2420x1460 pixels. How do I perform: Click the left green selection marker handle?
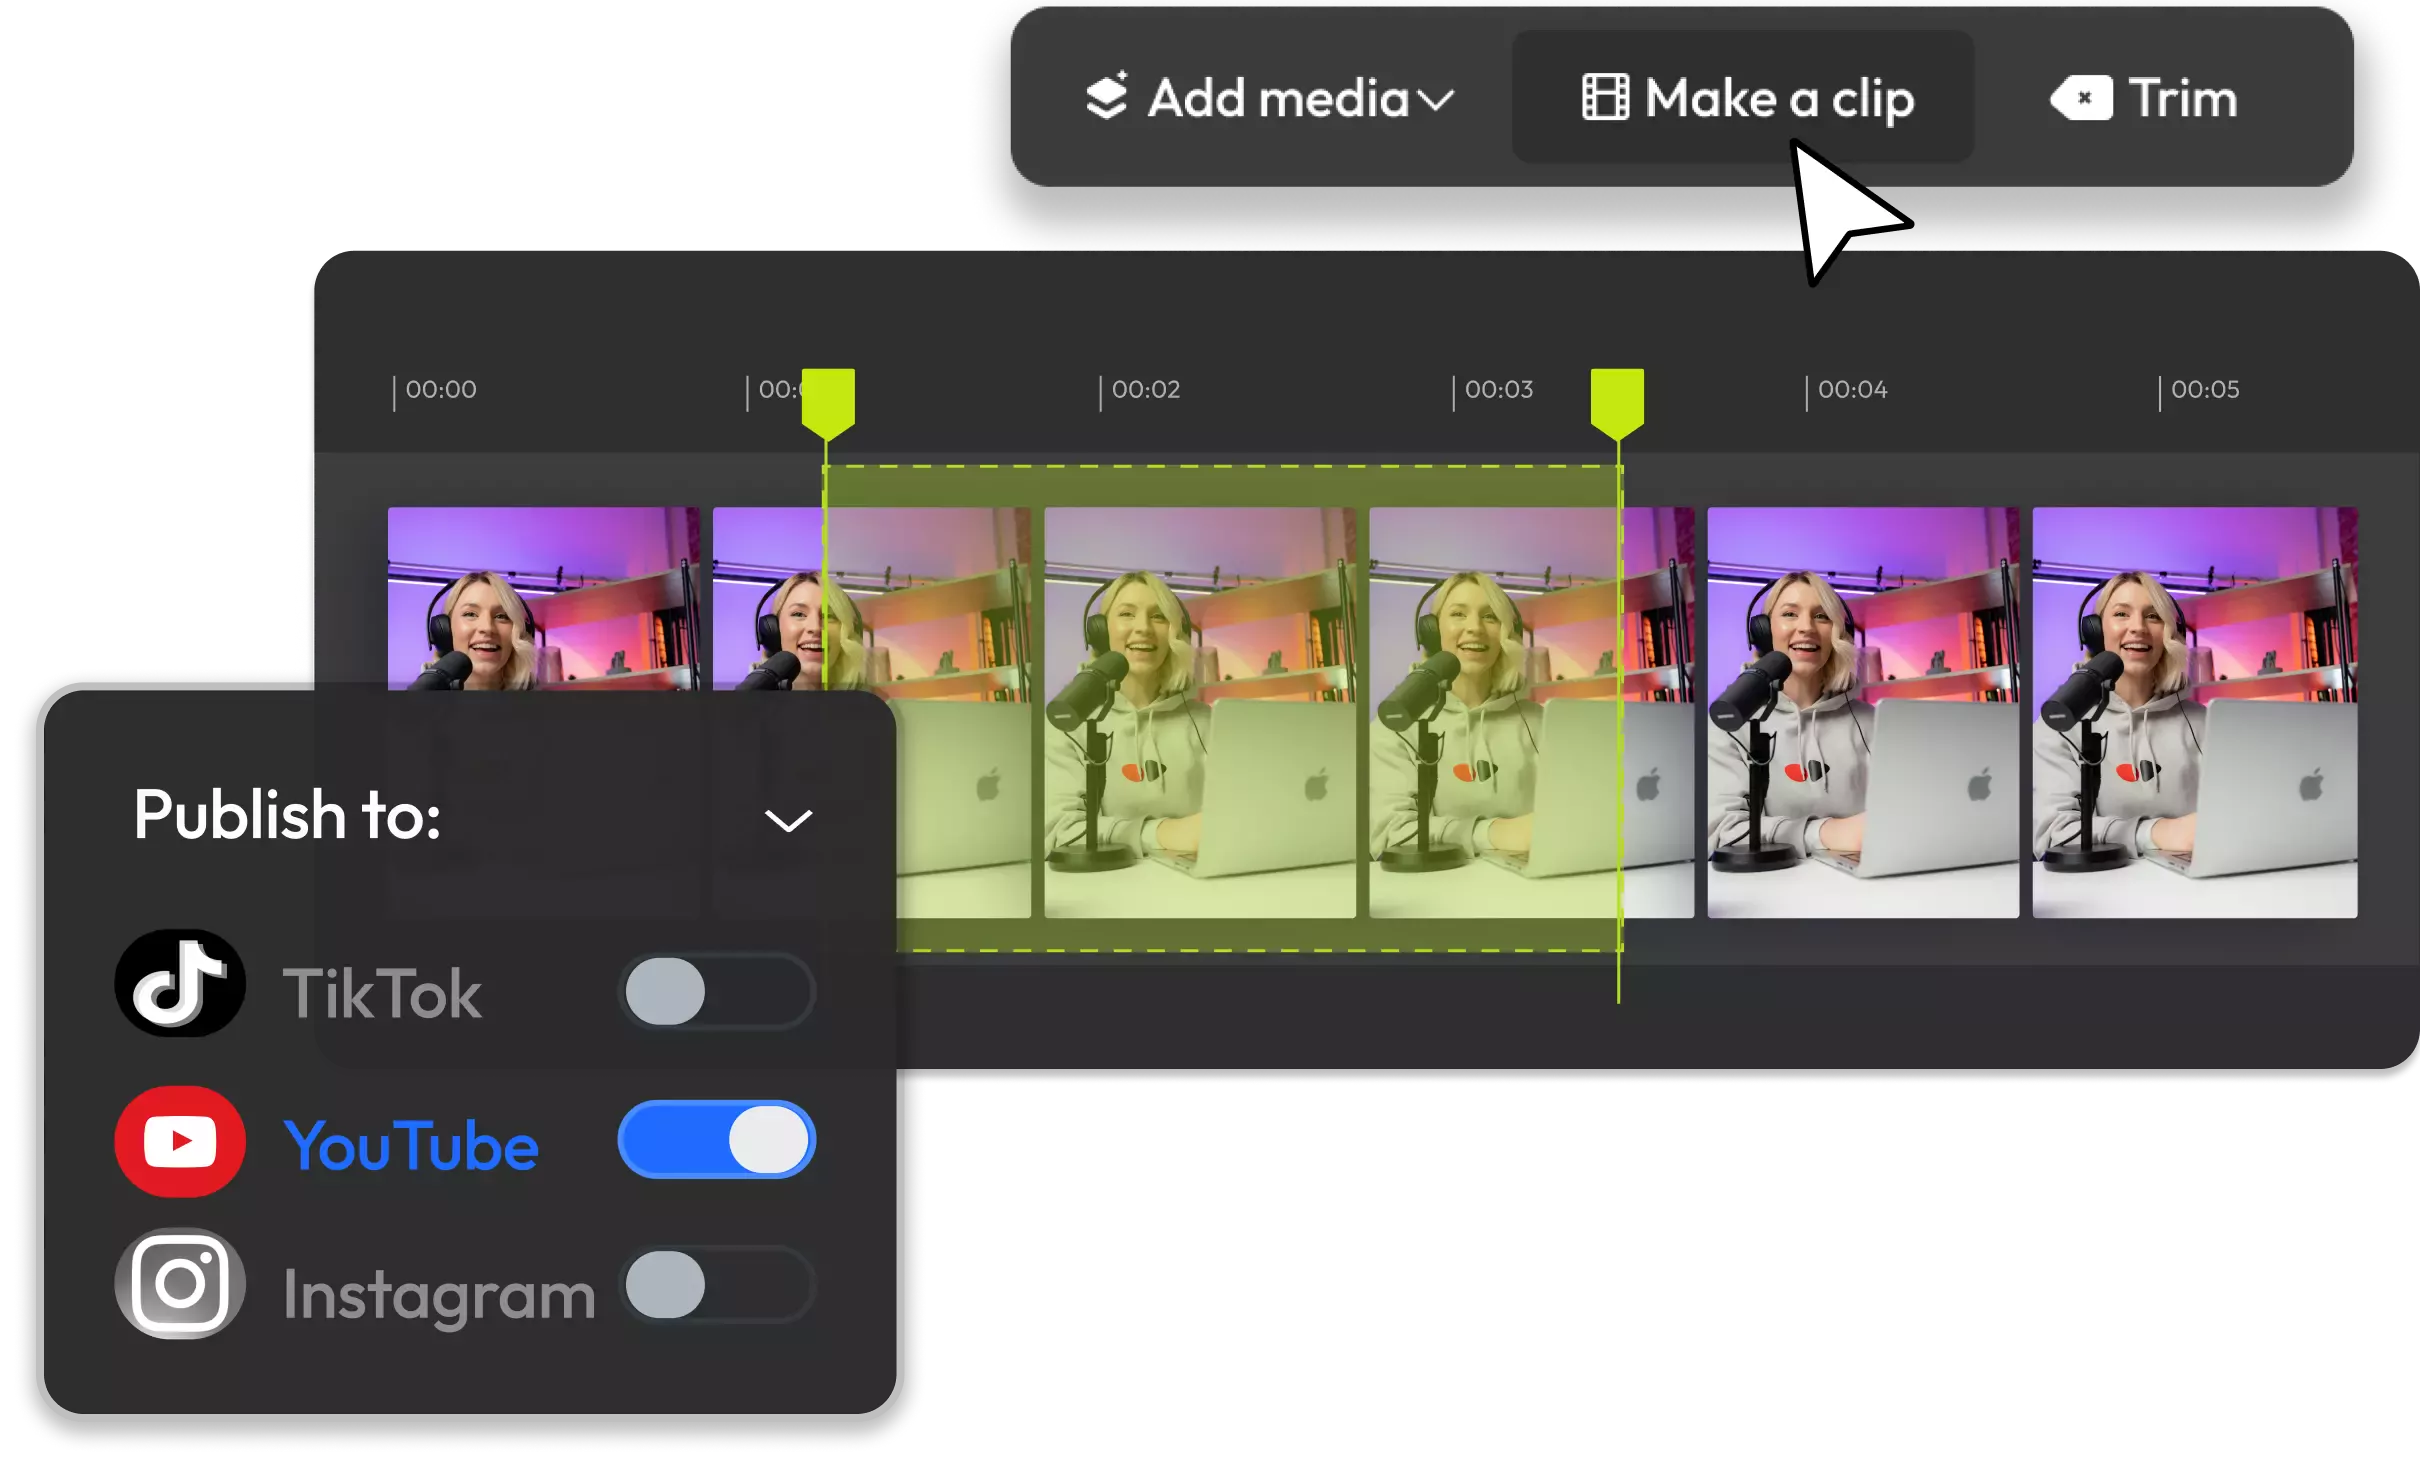[x=828, y=401]
